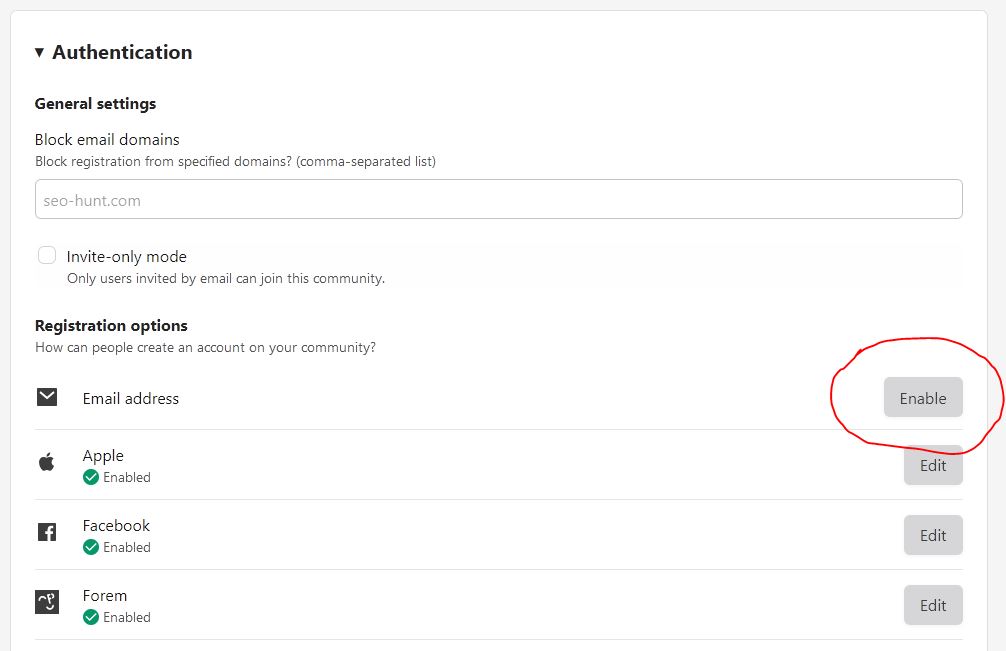
Task: Edit the Facebook registration option
Action: click(932, 535)
